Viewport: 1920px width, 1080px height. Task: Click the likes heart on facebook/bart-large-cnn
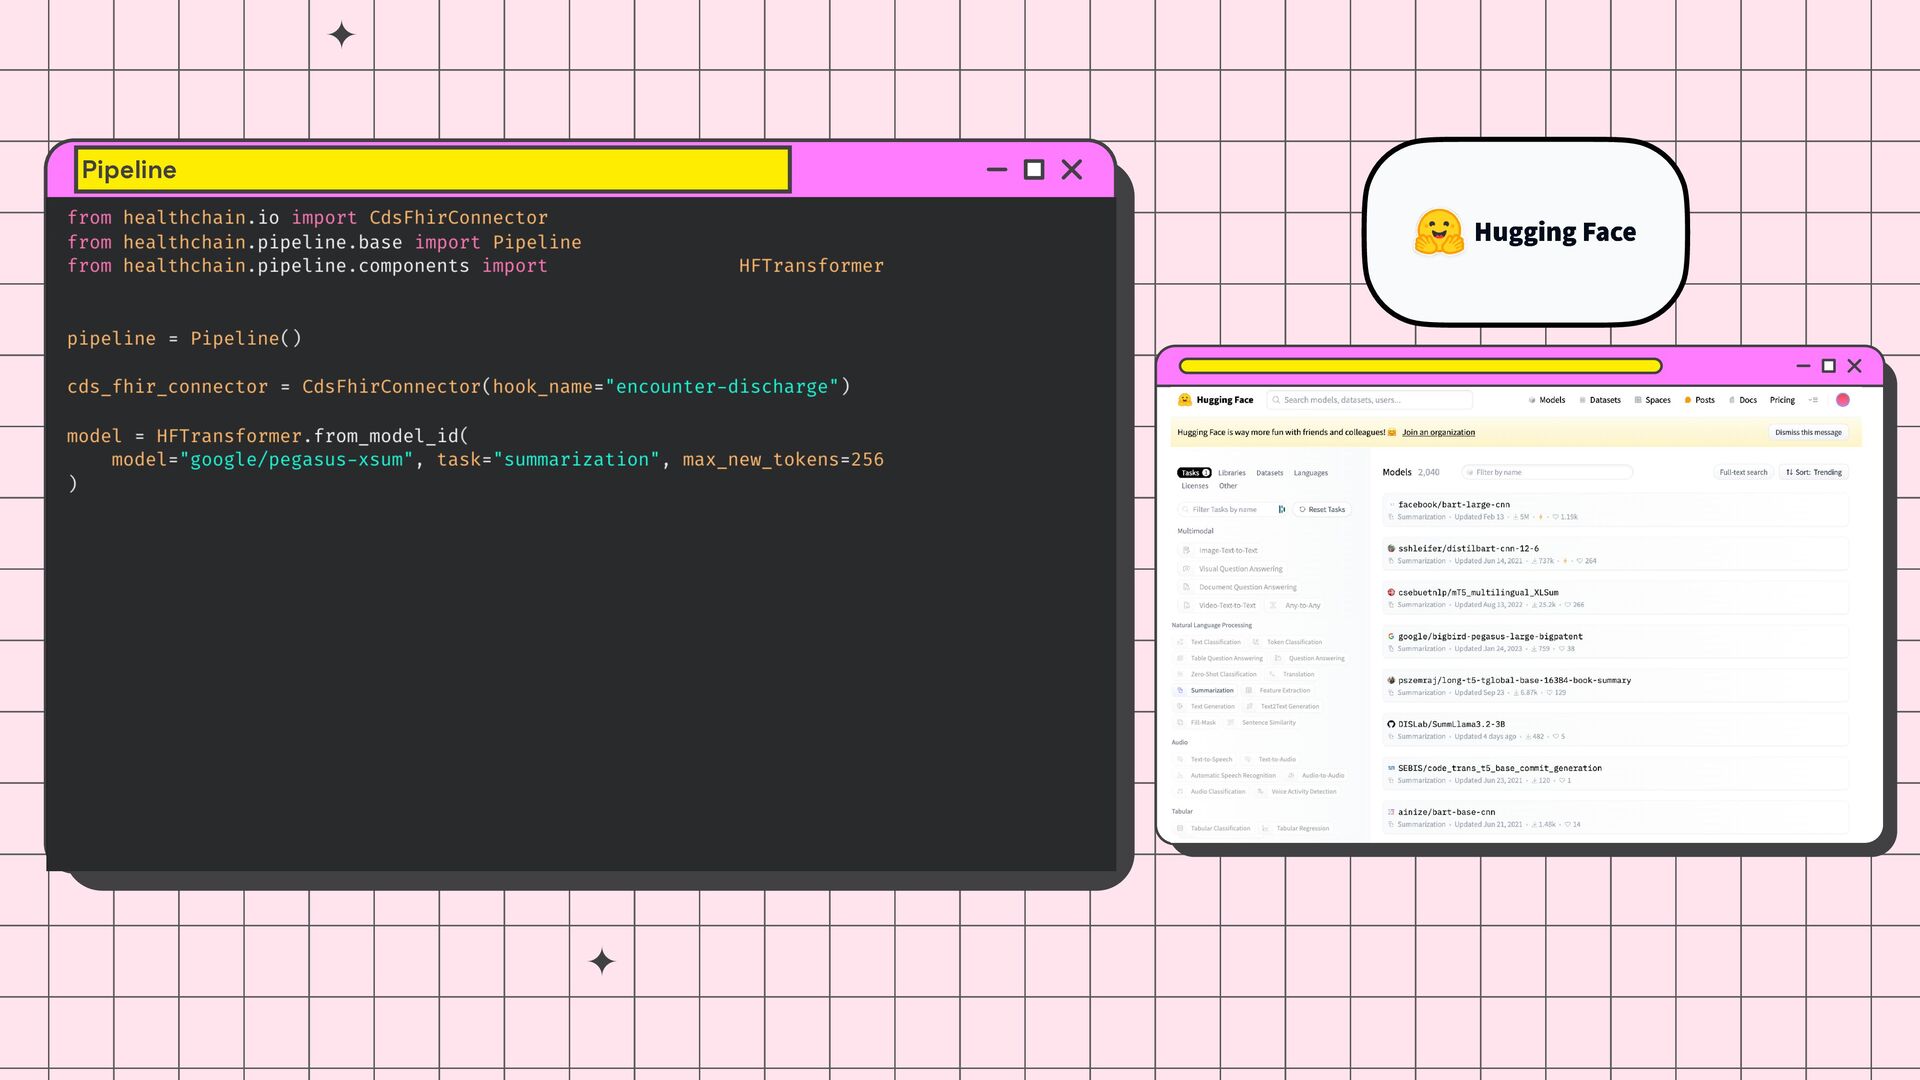point(1556,518)
